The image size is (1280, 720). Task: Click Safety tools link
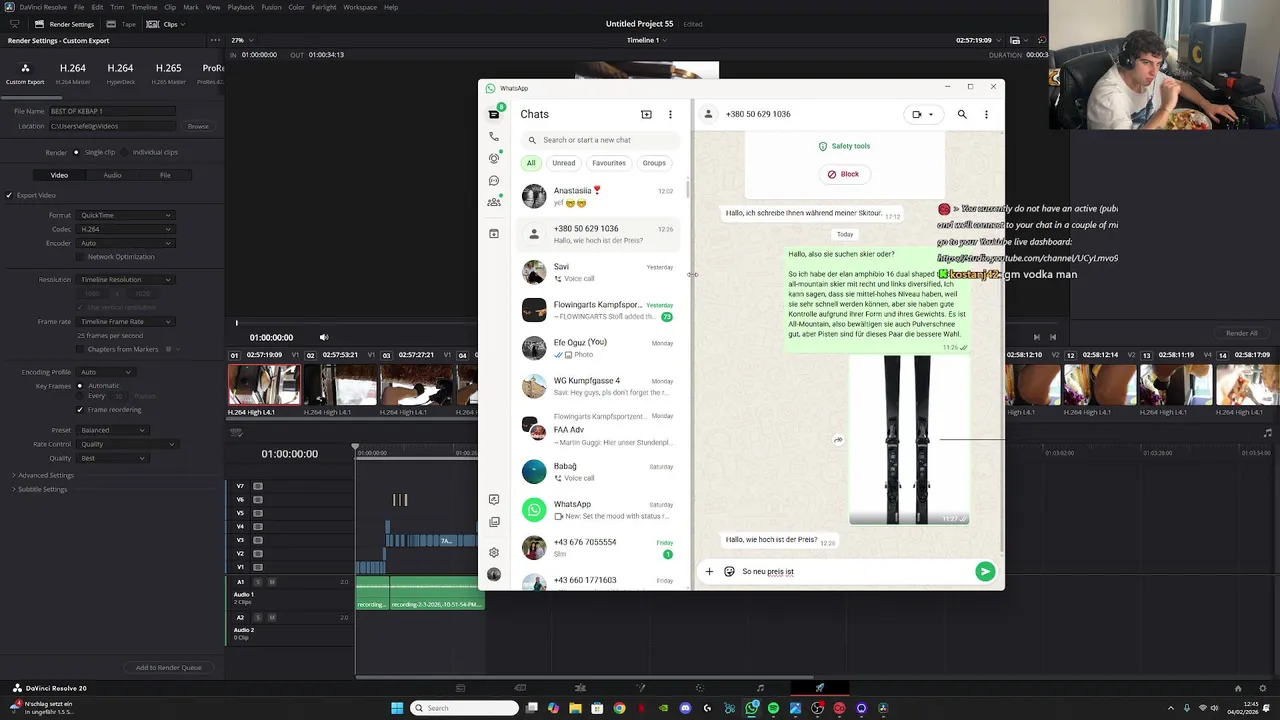pyautogui.click(x=845, y=146)
